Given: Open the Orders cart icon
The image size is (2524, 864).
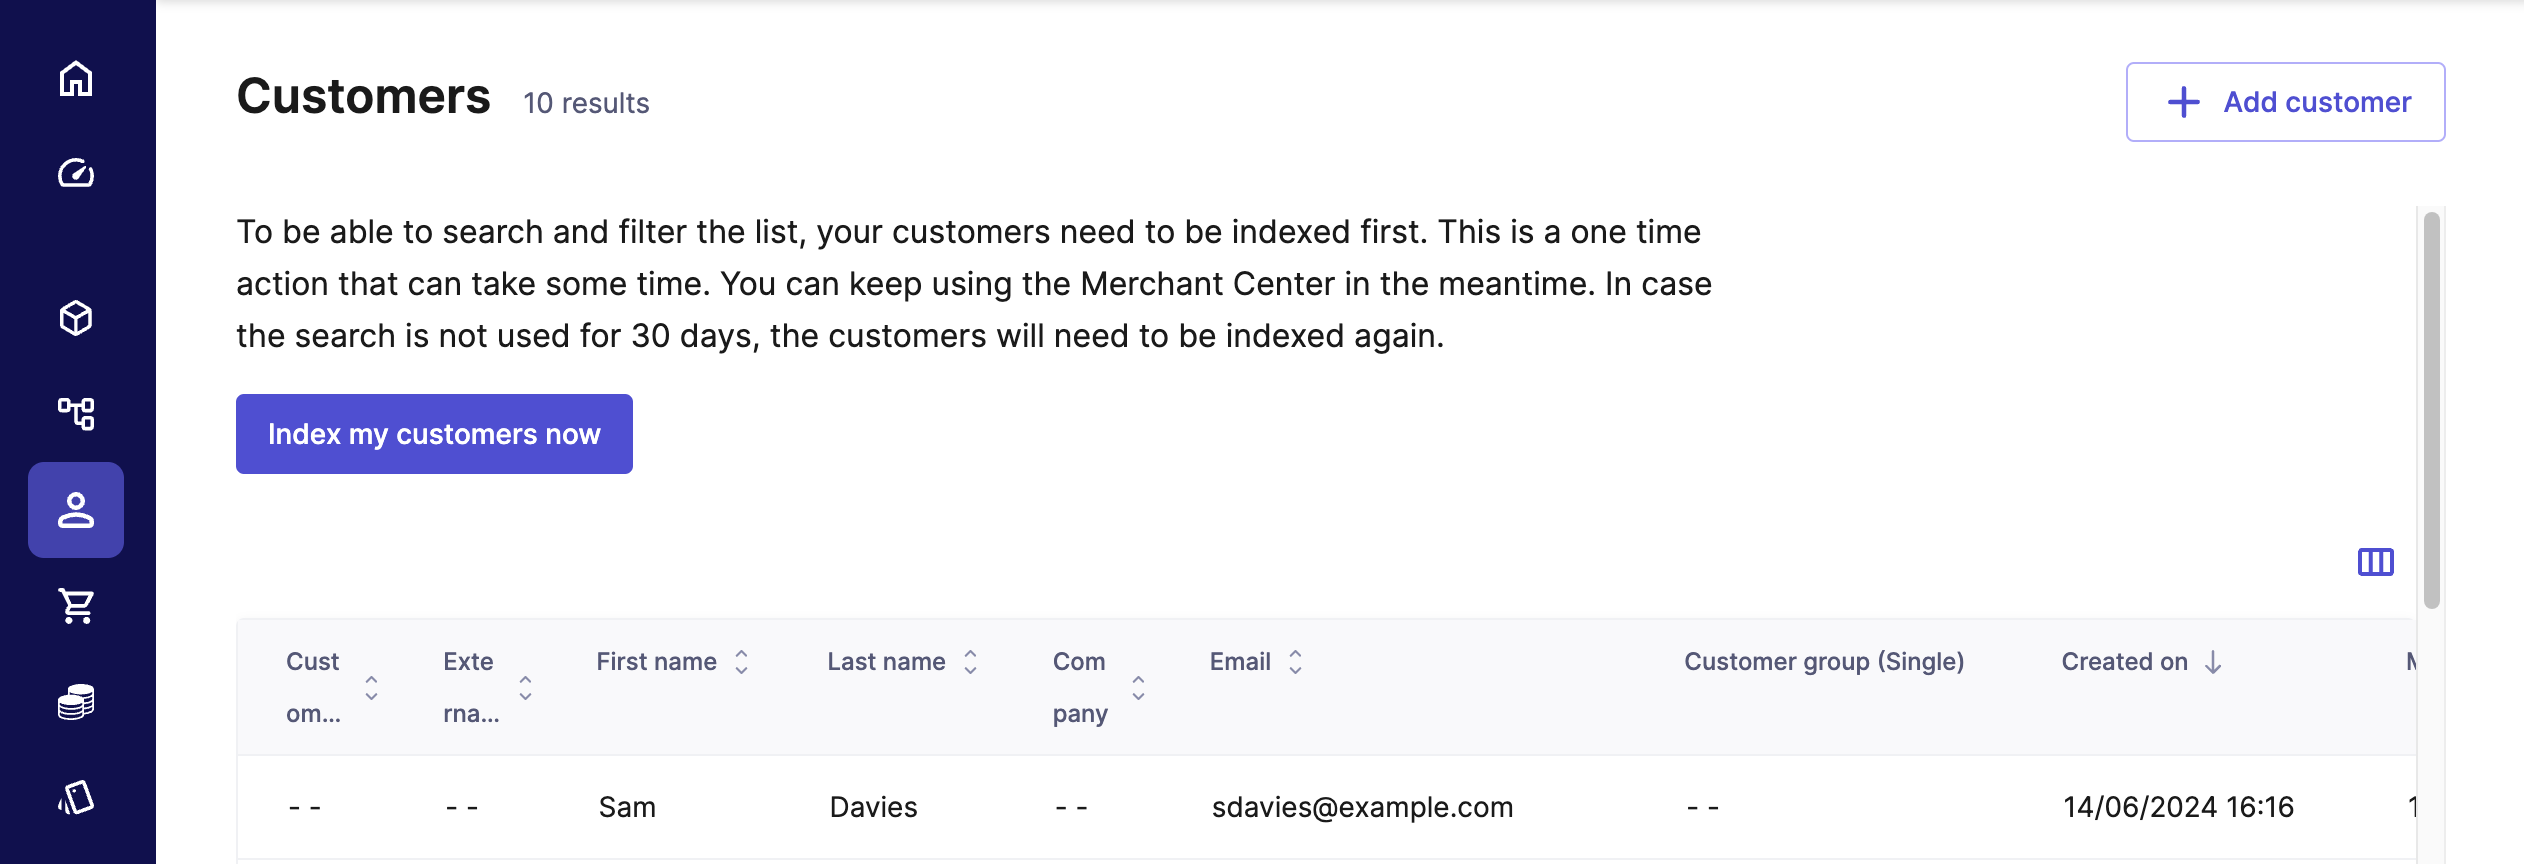Looking at the screenshot, I should point(76,605).
